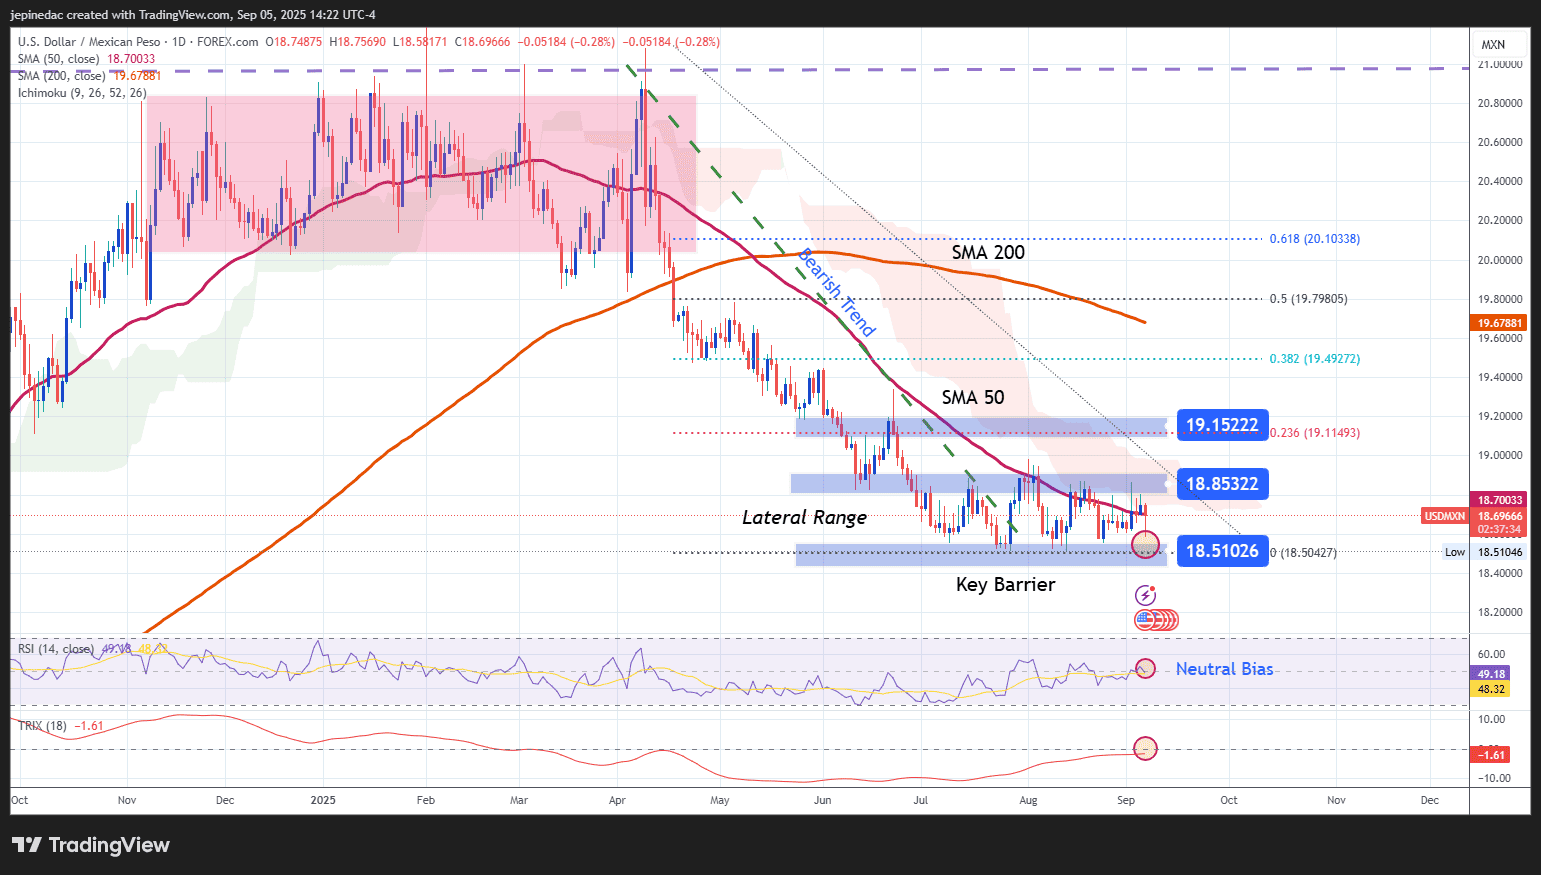Click the Sep label on the time axis
The width and height of the screenshot is (1541, 875).
tap(1125, 800)
